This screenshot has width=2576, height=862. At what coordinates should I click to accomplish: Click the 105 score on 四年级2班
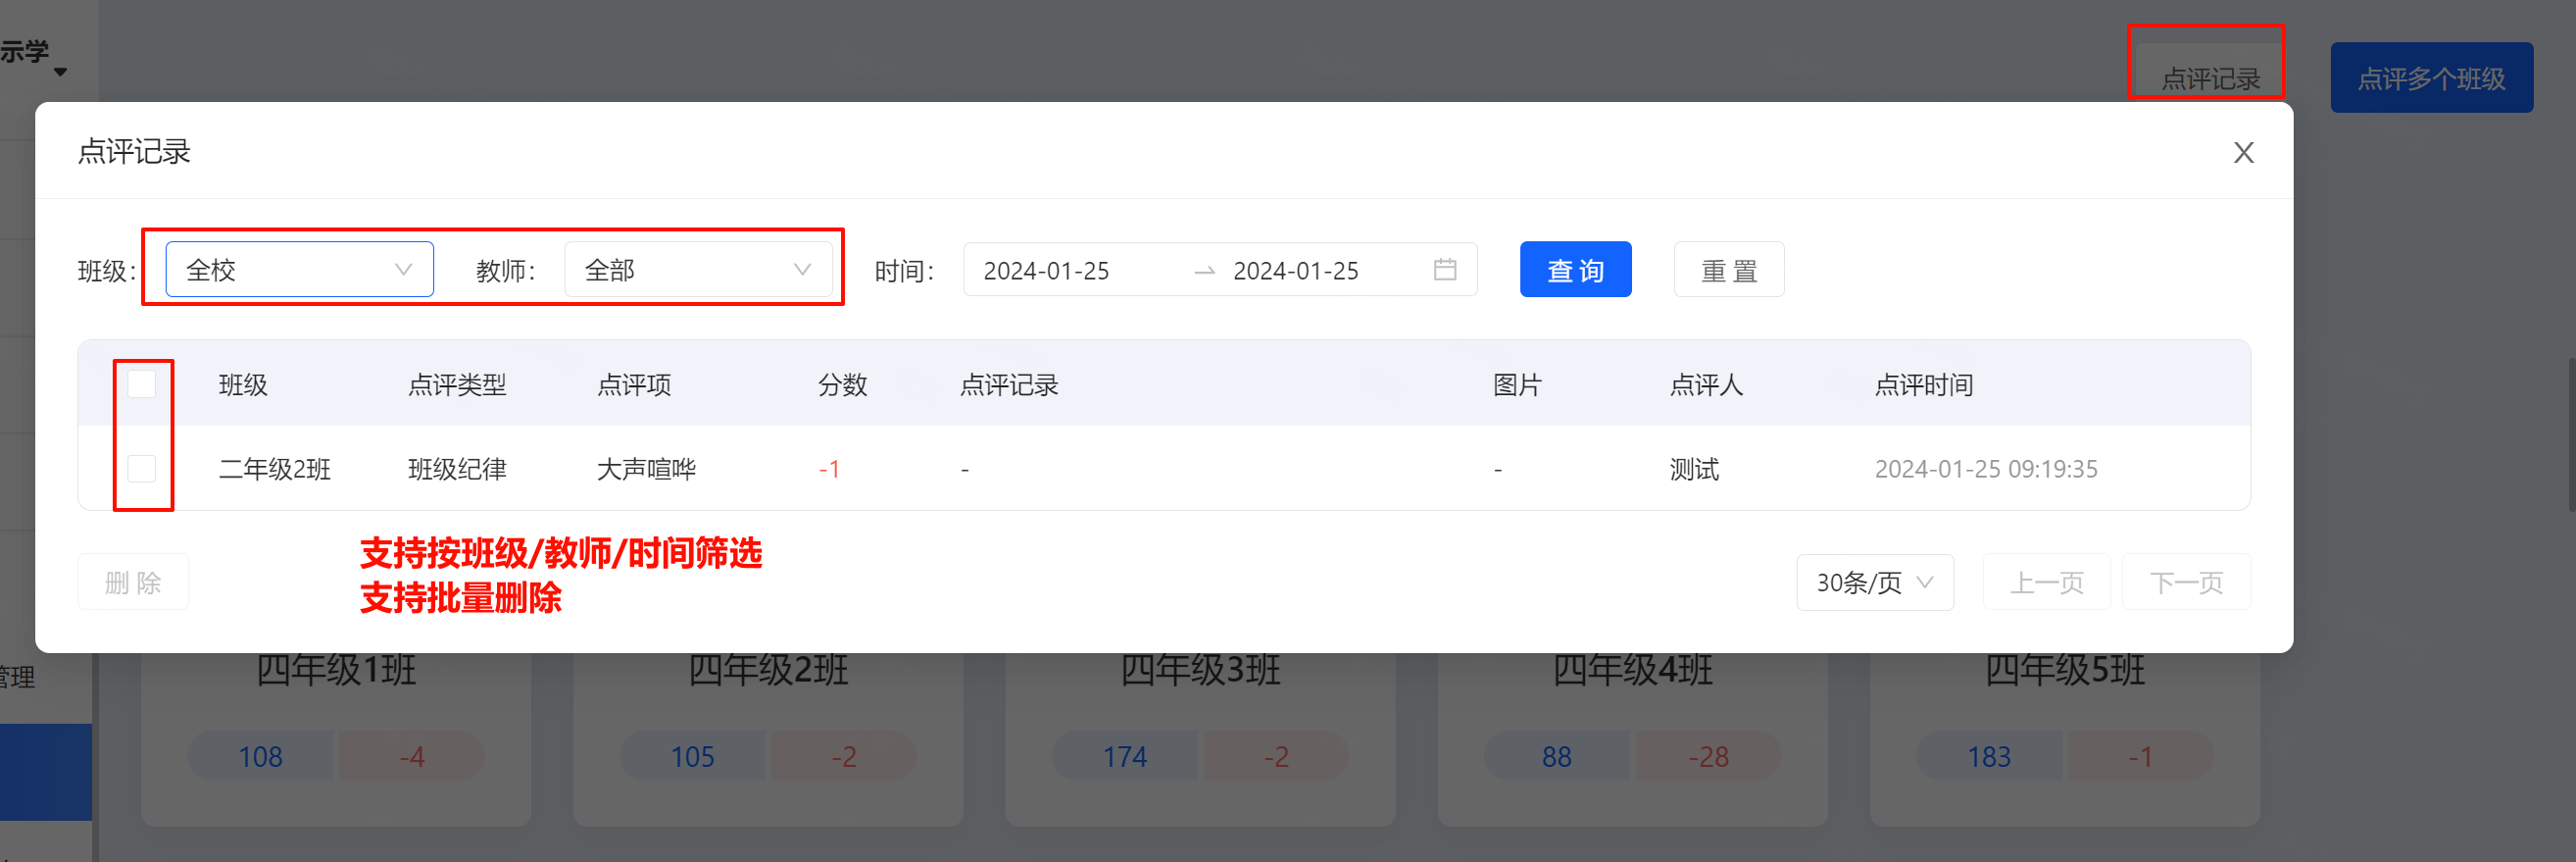[x=692, y=756]
